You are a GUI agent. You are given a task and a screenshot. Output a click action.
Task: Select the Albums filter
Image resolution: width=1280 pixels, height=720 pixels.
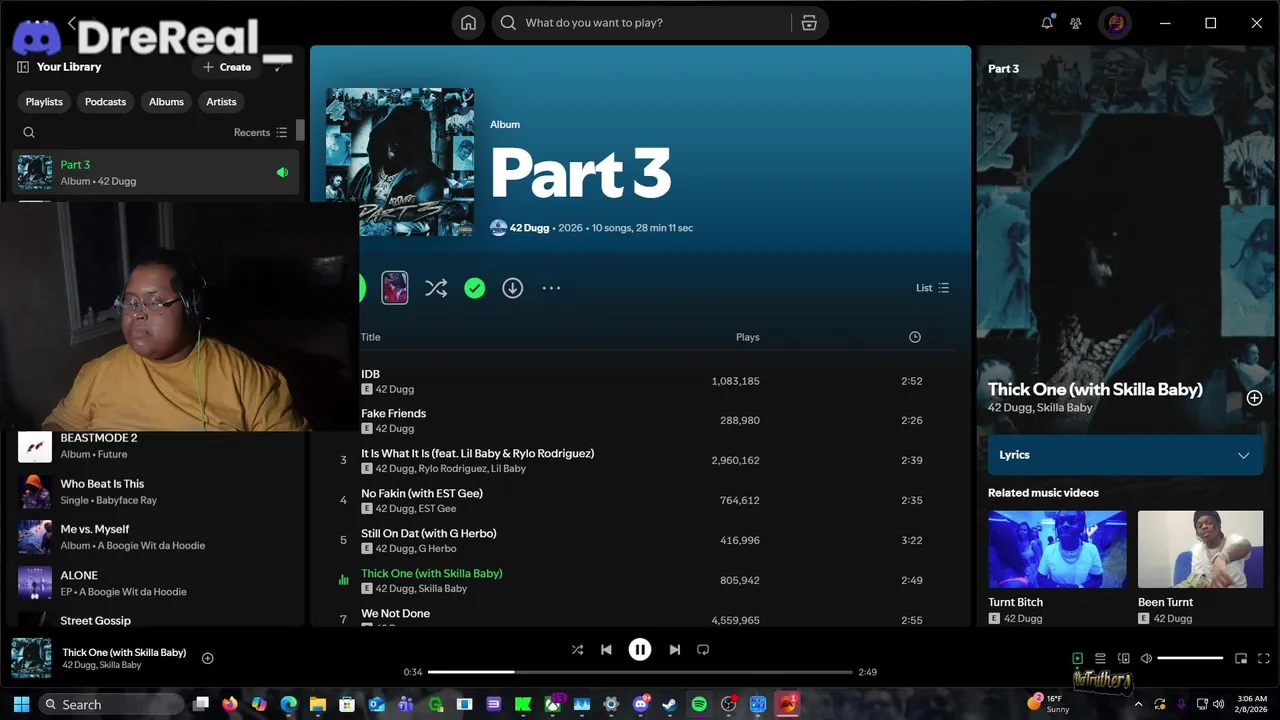(166, 102)
